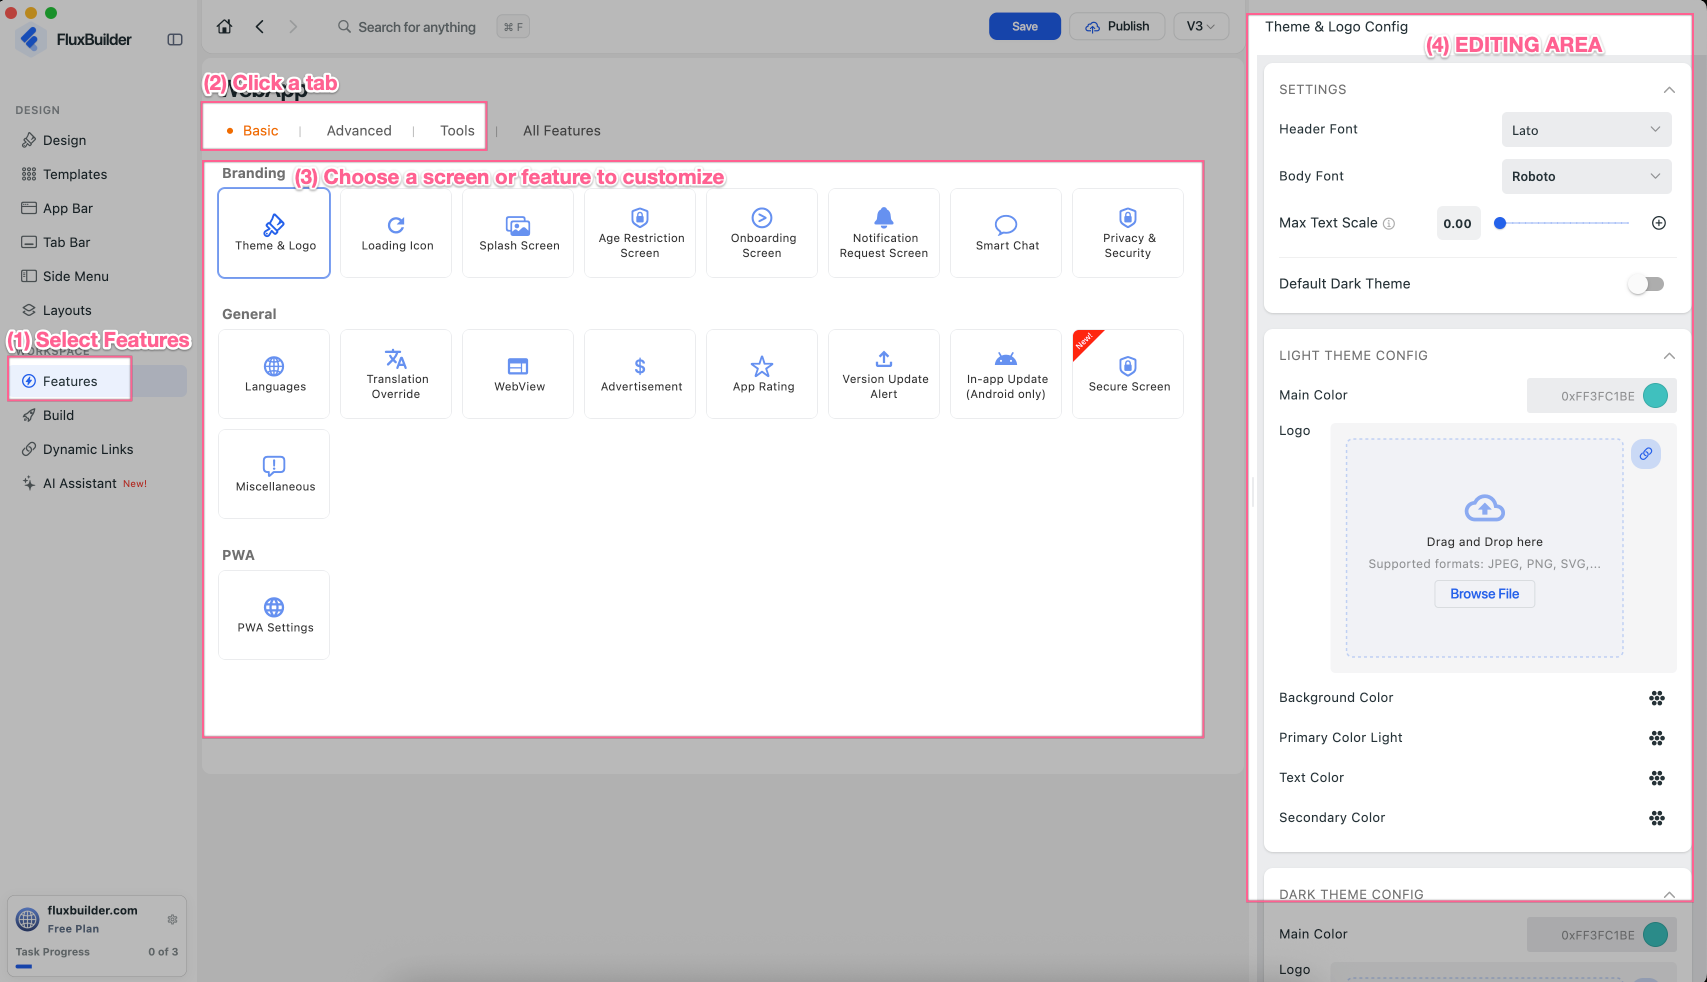Open the Secure Screen feature card

1128,374
